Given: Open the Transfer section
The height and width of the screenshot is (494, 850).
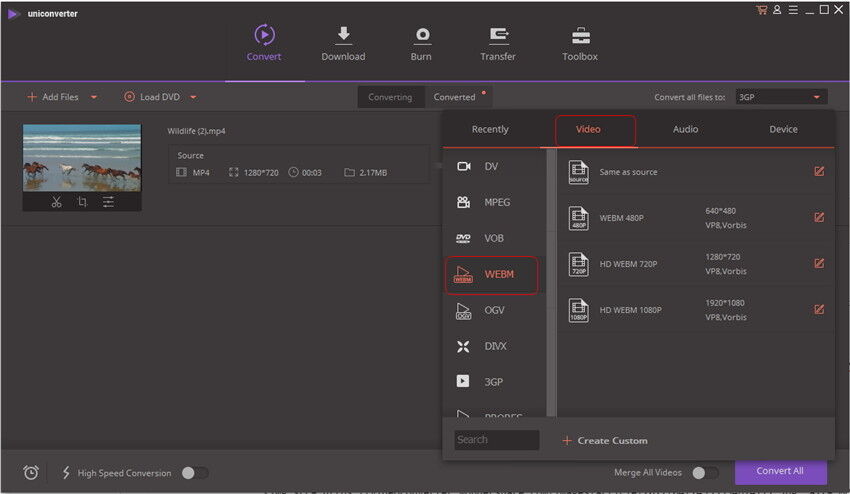Looking at the screenshot, I should [x=498, y=43].
